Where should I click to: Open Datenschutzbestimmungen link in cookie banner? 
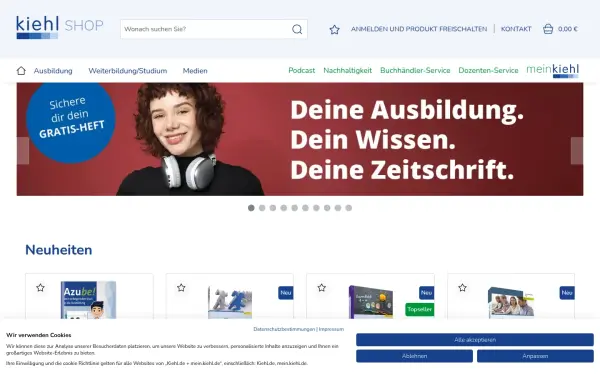tap(284, 329)
